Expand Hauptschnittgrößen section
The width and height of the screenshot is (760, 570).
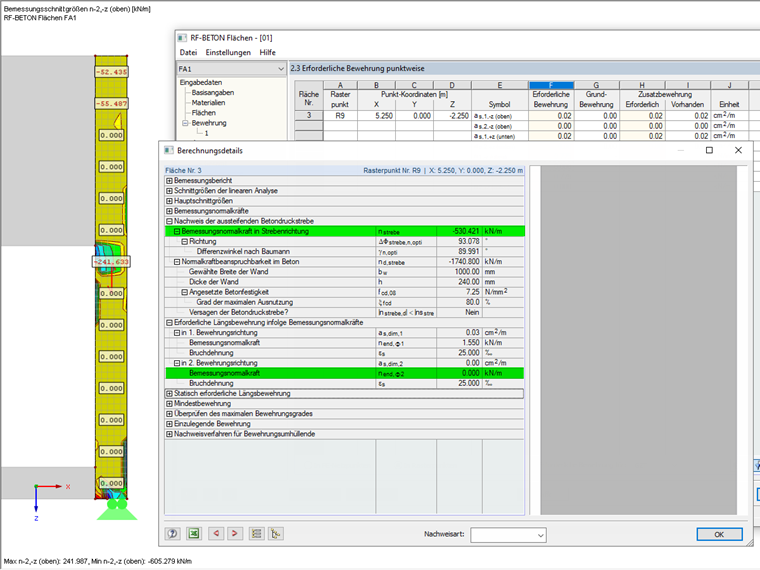pyautogui.click(x=169, y=201)
